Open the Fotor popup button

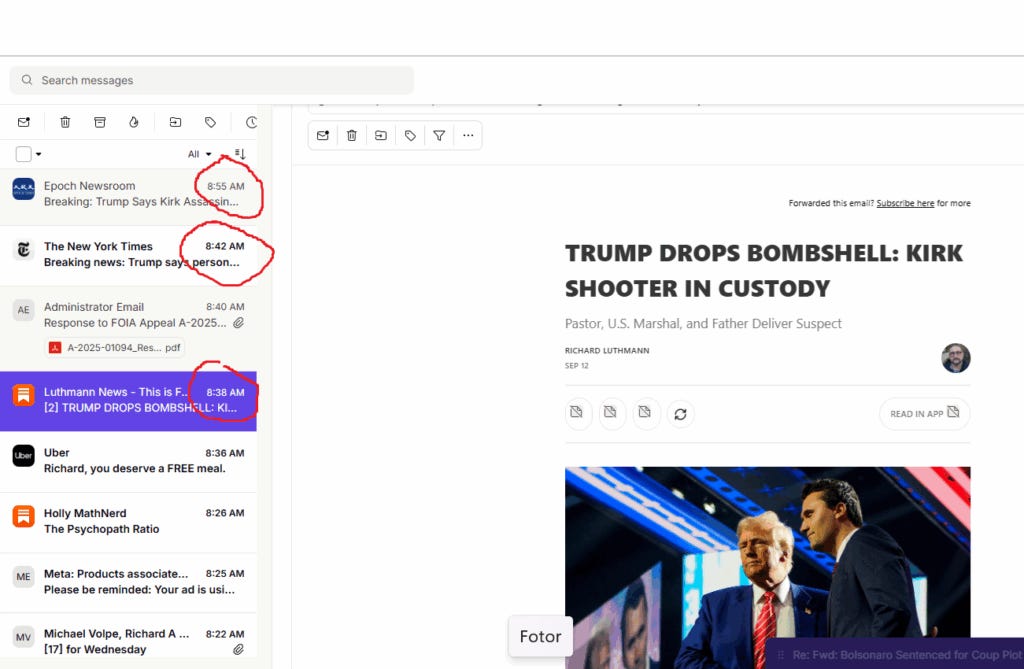coord(540,636)
